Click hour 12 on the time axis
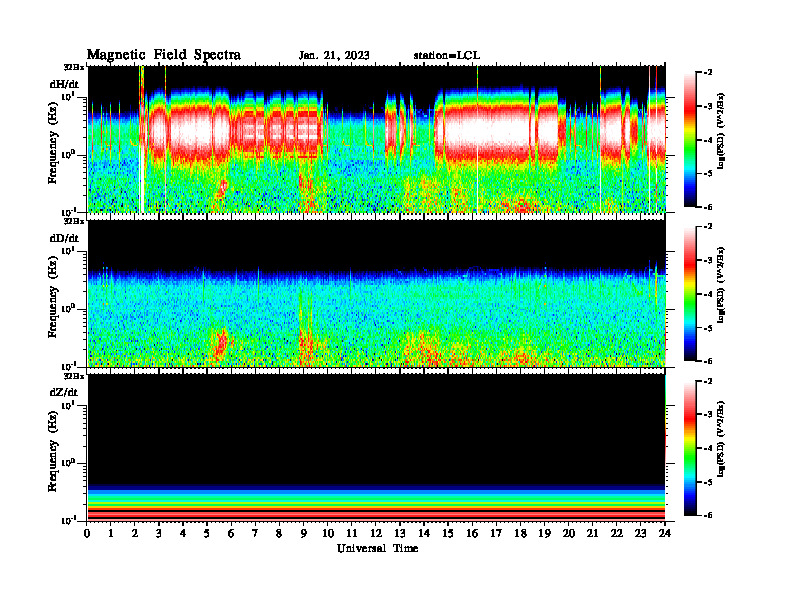Screen dimensions: 792x612 (375, 533)
